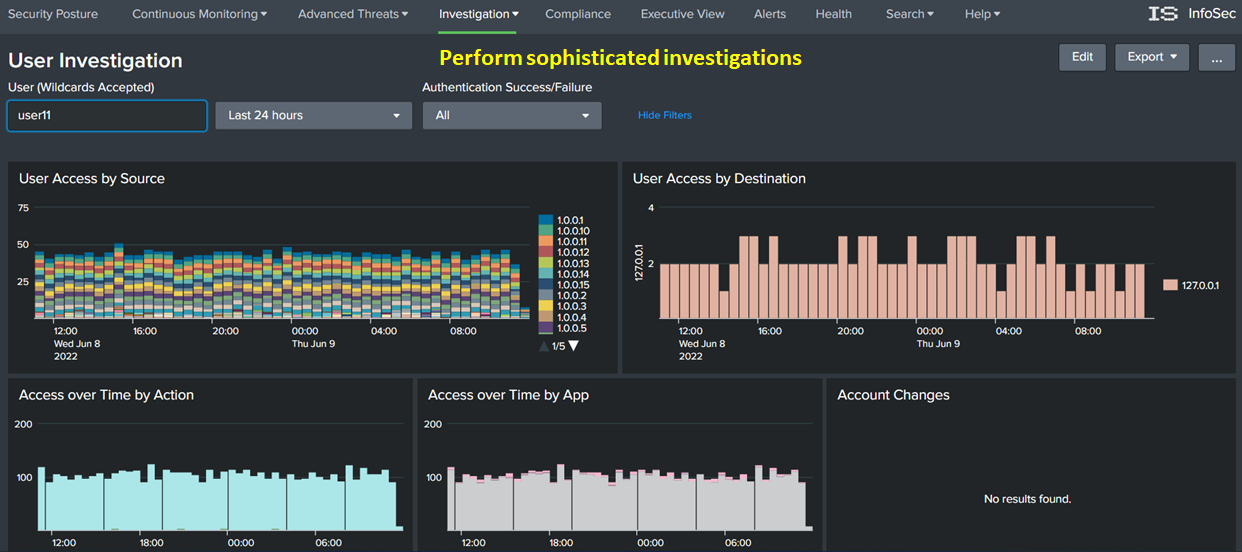Click the InfoSec app logo icon
This screenshot has height=552, width=1242.
[x=1163, y=14]
